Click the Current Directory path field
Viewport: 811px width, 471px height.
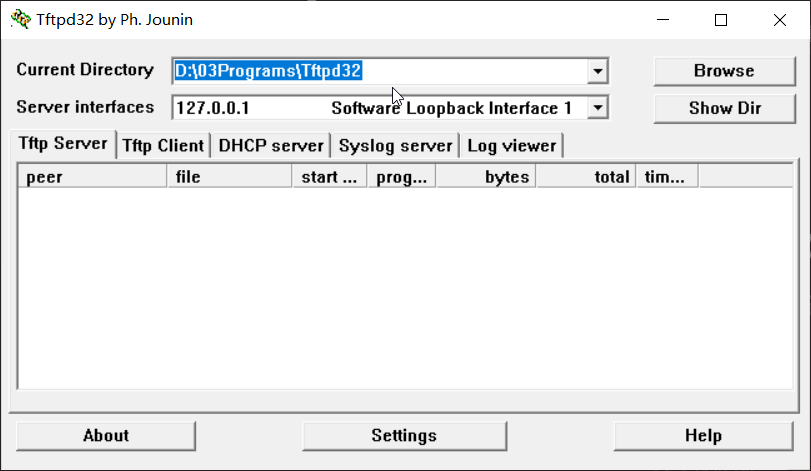(x=380, y=71)
